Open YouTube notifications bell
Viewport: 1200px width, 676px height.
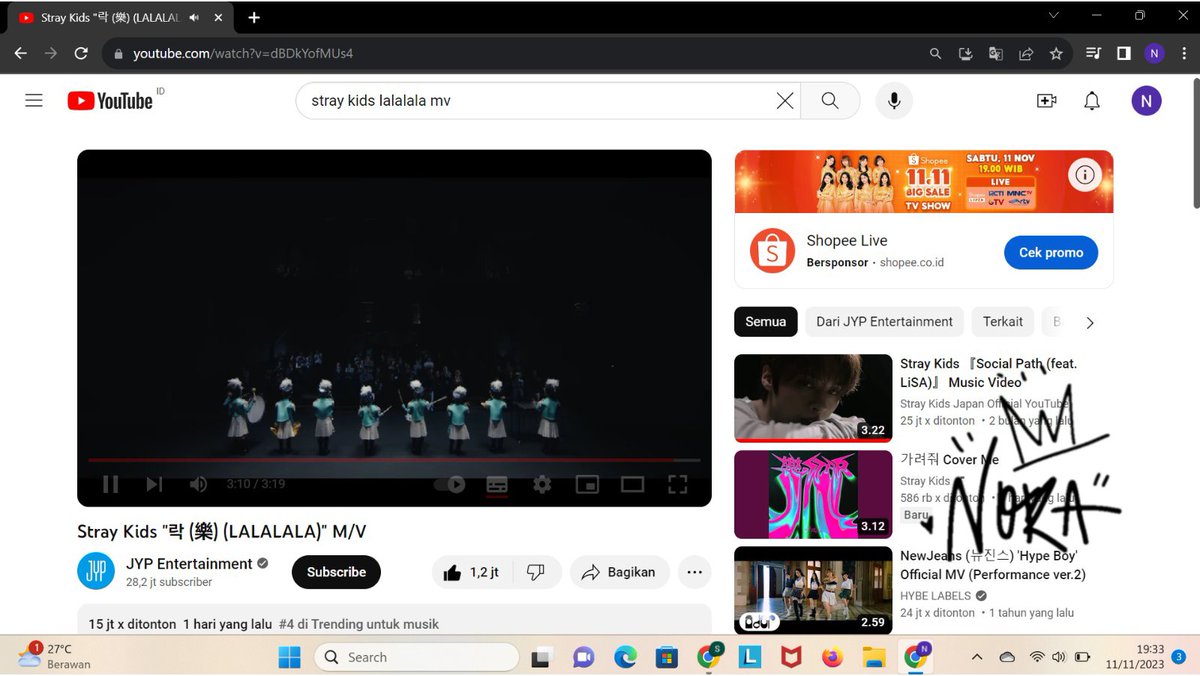tap(1091, 100)
